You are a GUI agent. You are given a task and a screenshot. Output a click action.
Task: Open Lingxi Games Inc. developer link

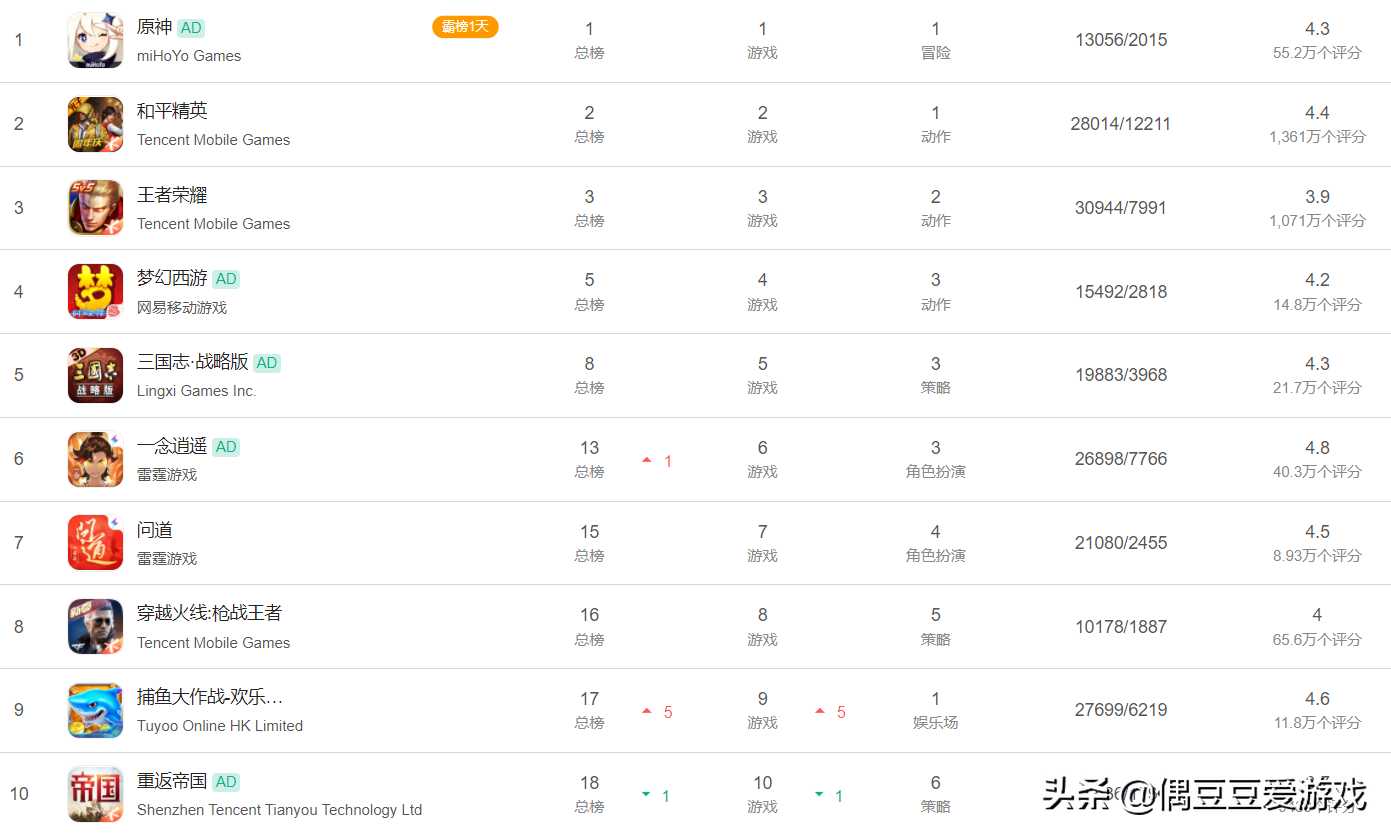[x=196, y=391]
